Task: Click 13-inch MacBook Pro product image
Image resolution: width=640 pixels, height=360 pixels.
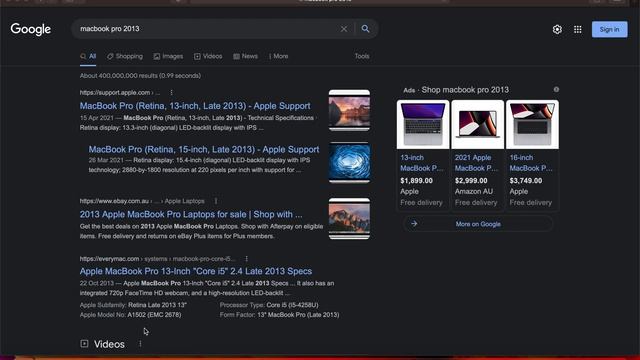Action: click(423, 124)
